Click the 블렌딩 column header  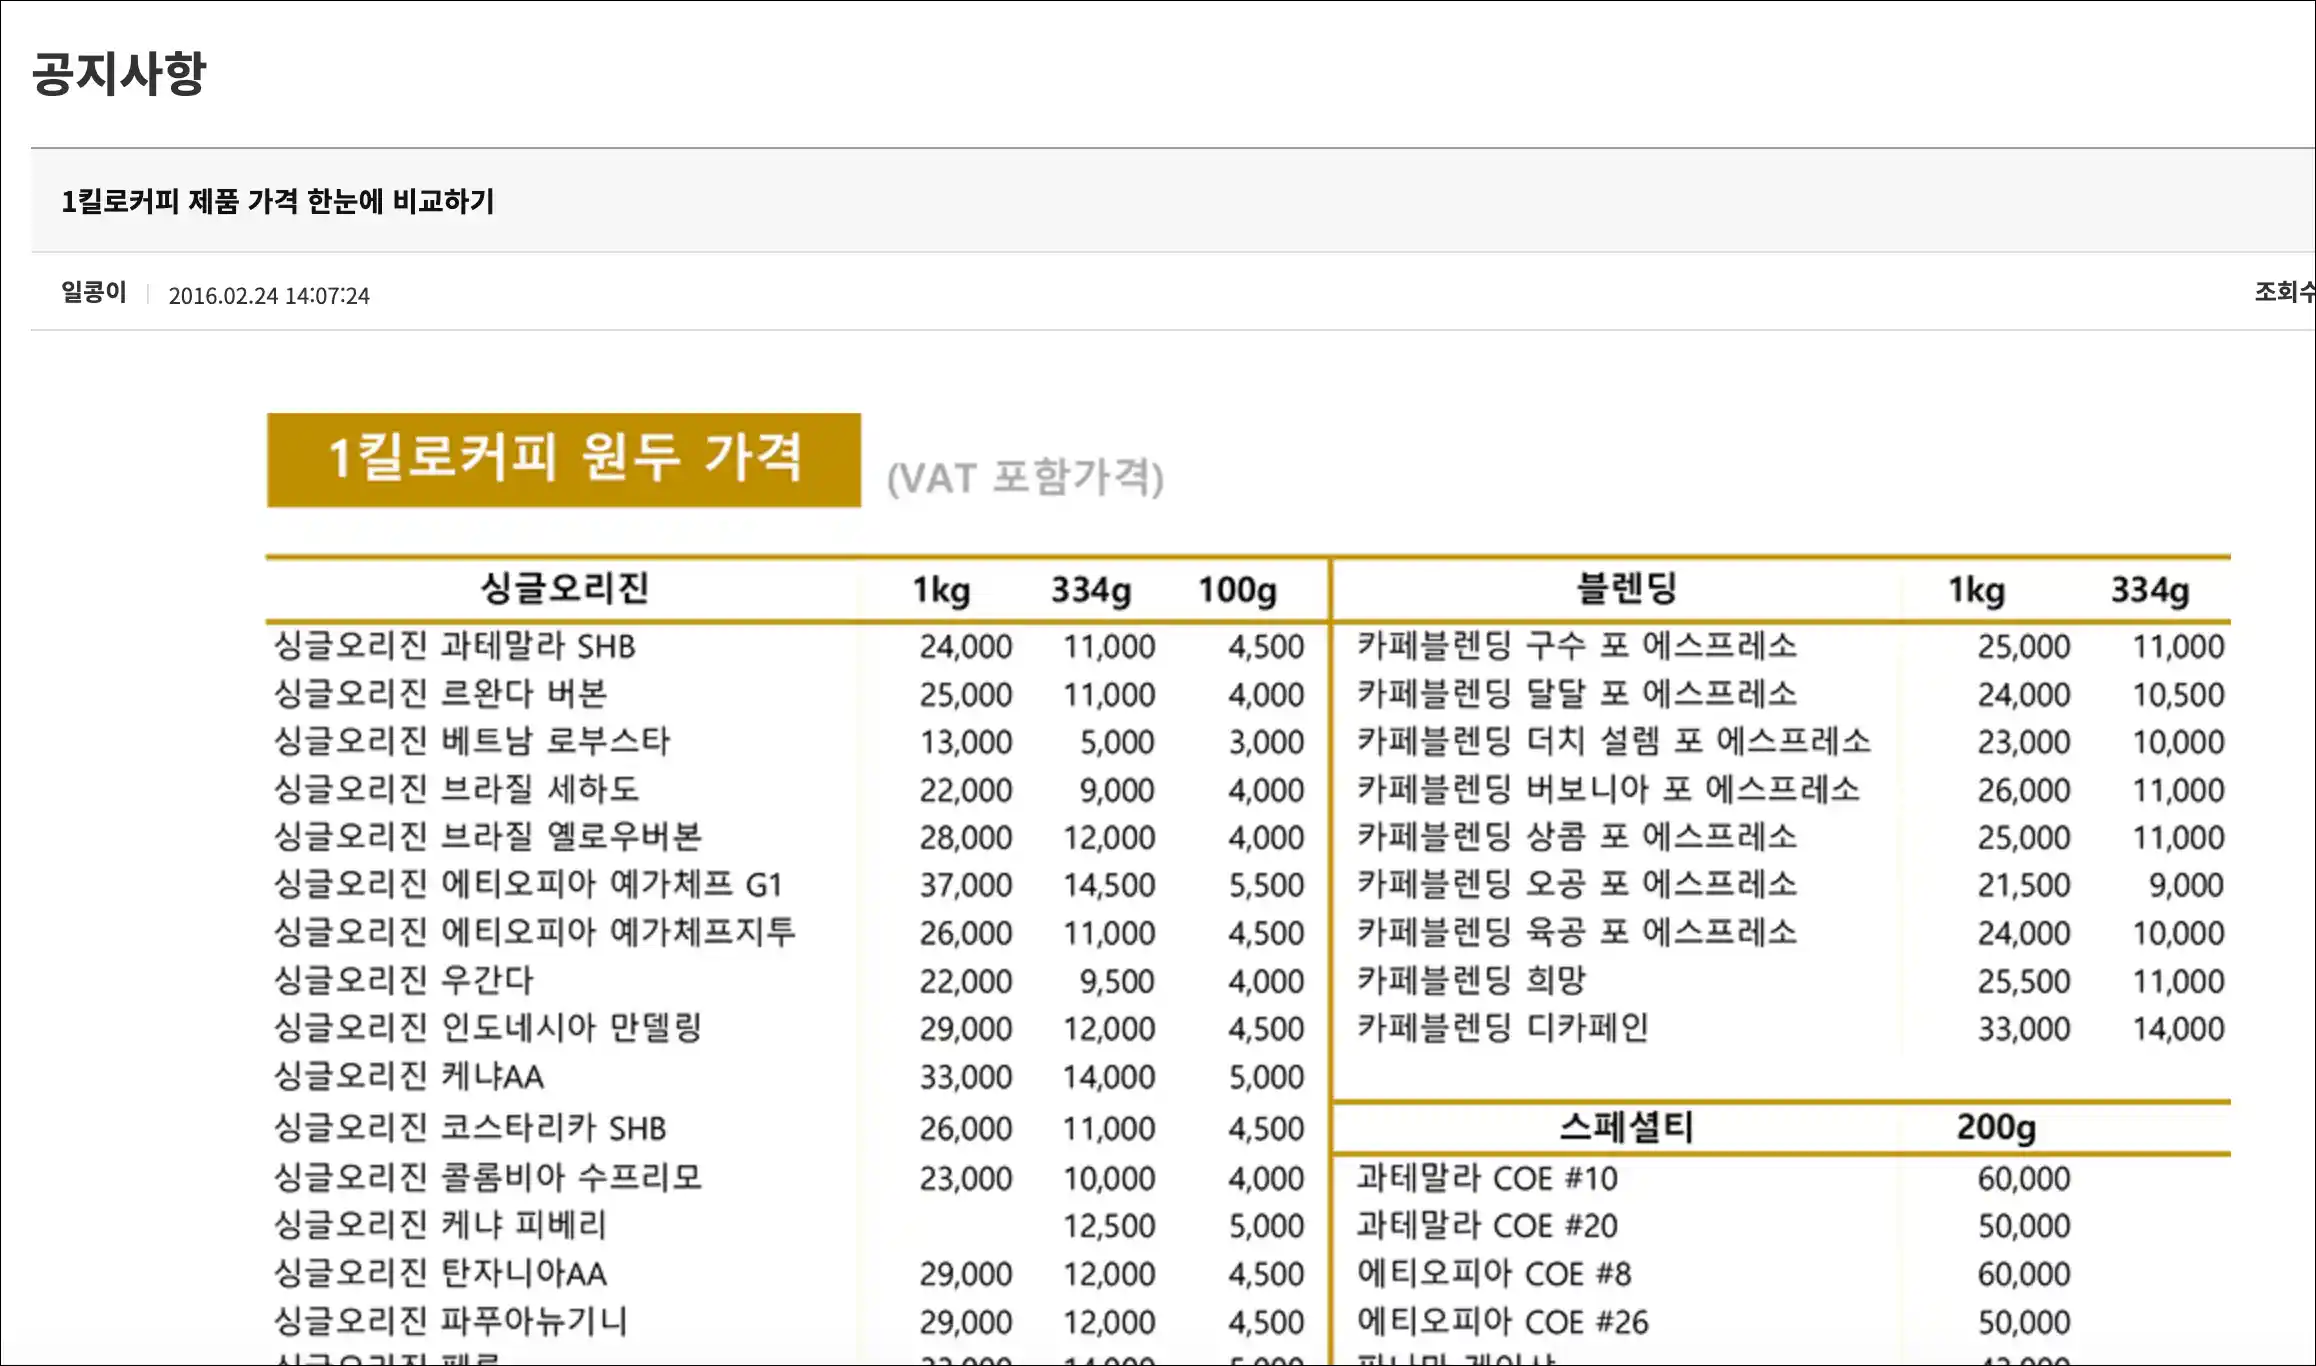click(x=1626, y=588)
